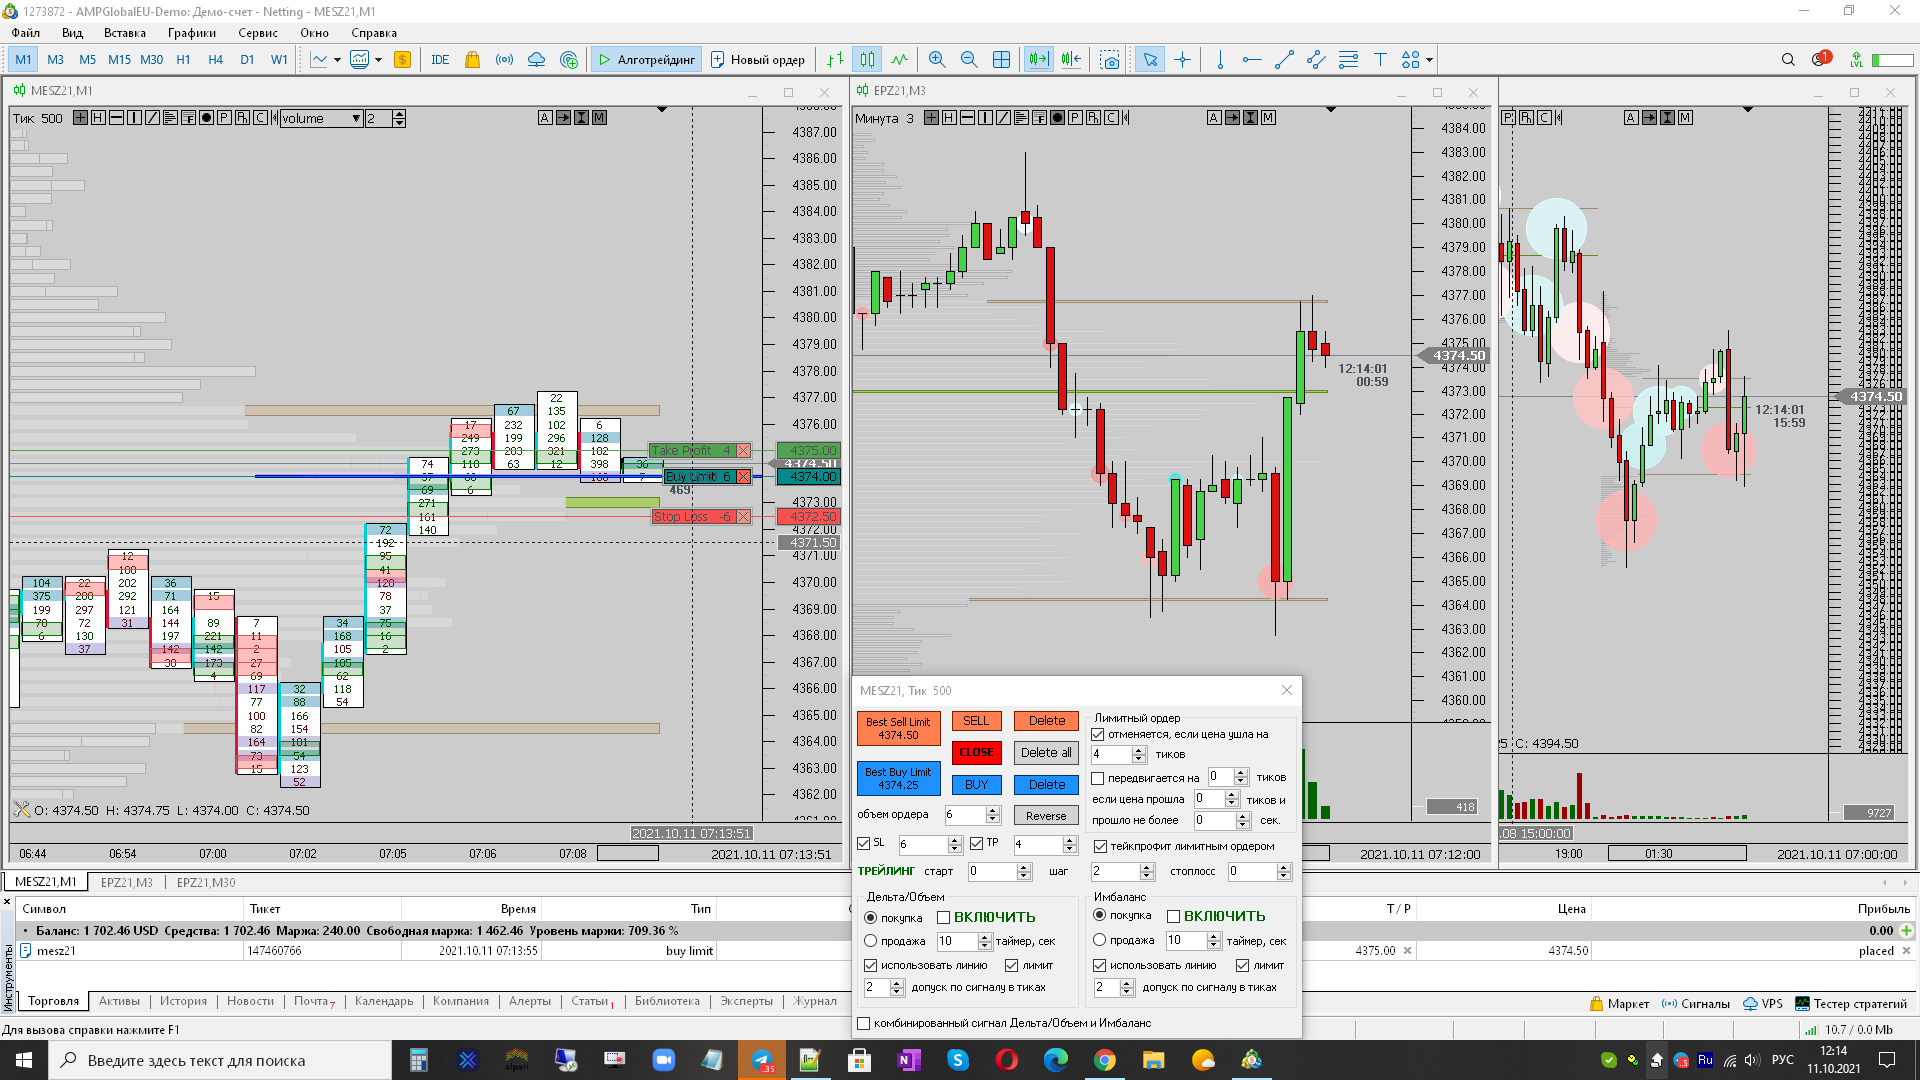Select the M15 timeframe button
Image resolution: width=1920 pixels, height=1080 pixels.
coord(119,60)
